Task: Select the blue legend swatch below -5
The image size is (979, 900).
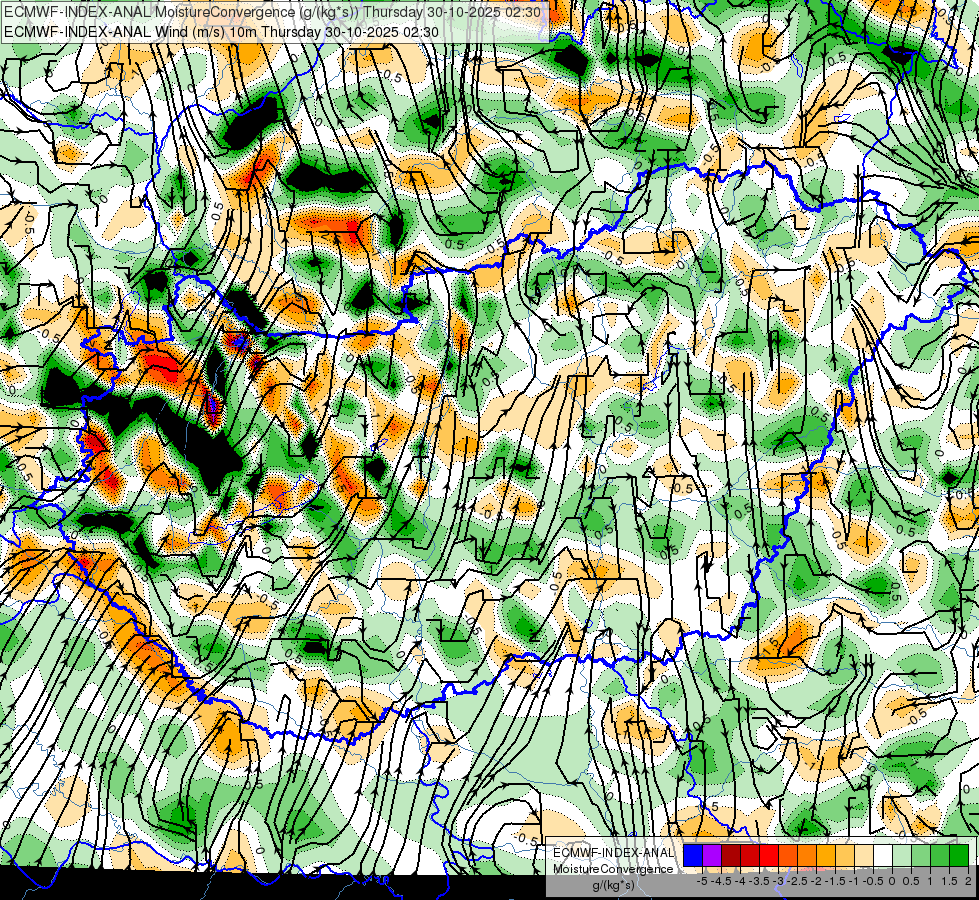Action: click(x=693, y=855)
